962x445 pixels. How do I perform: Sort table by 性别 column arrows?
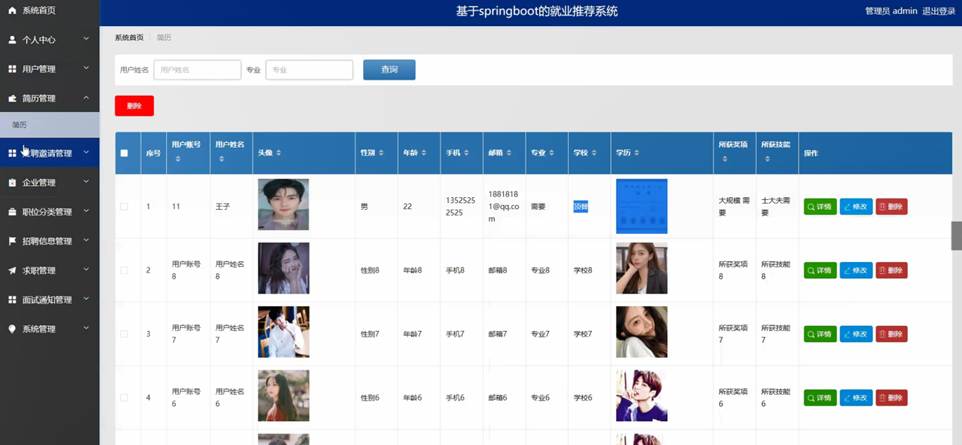(381, 152)
